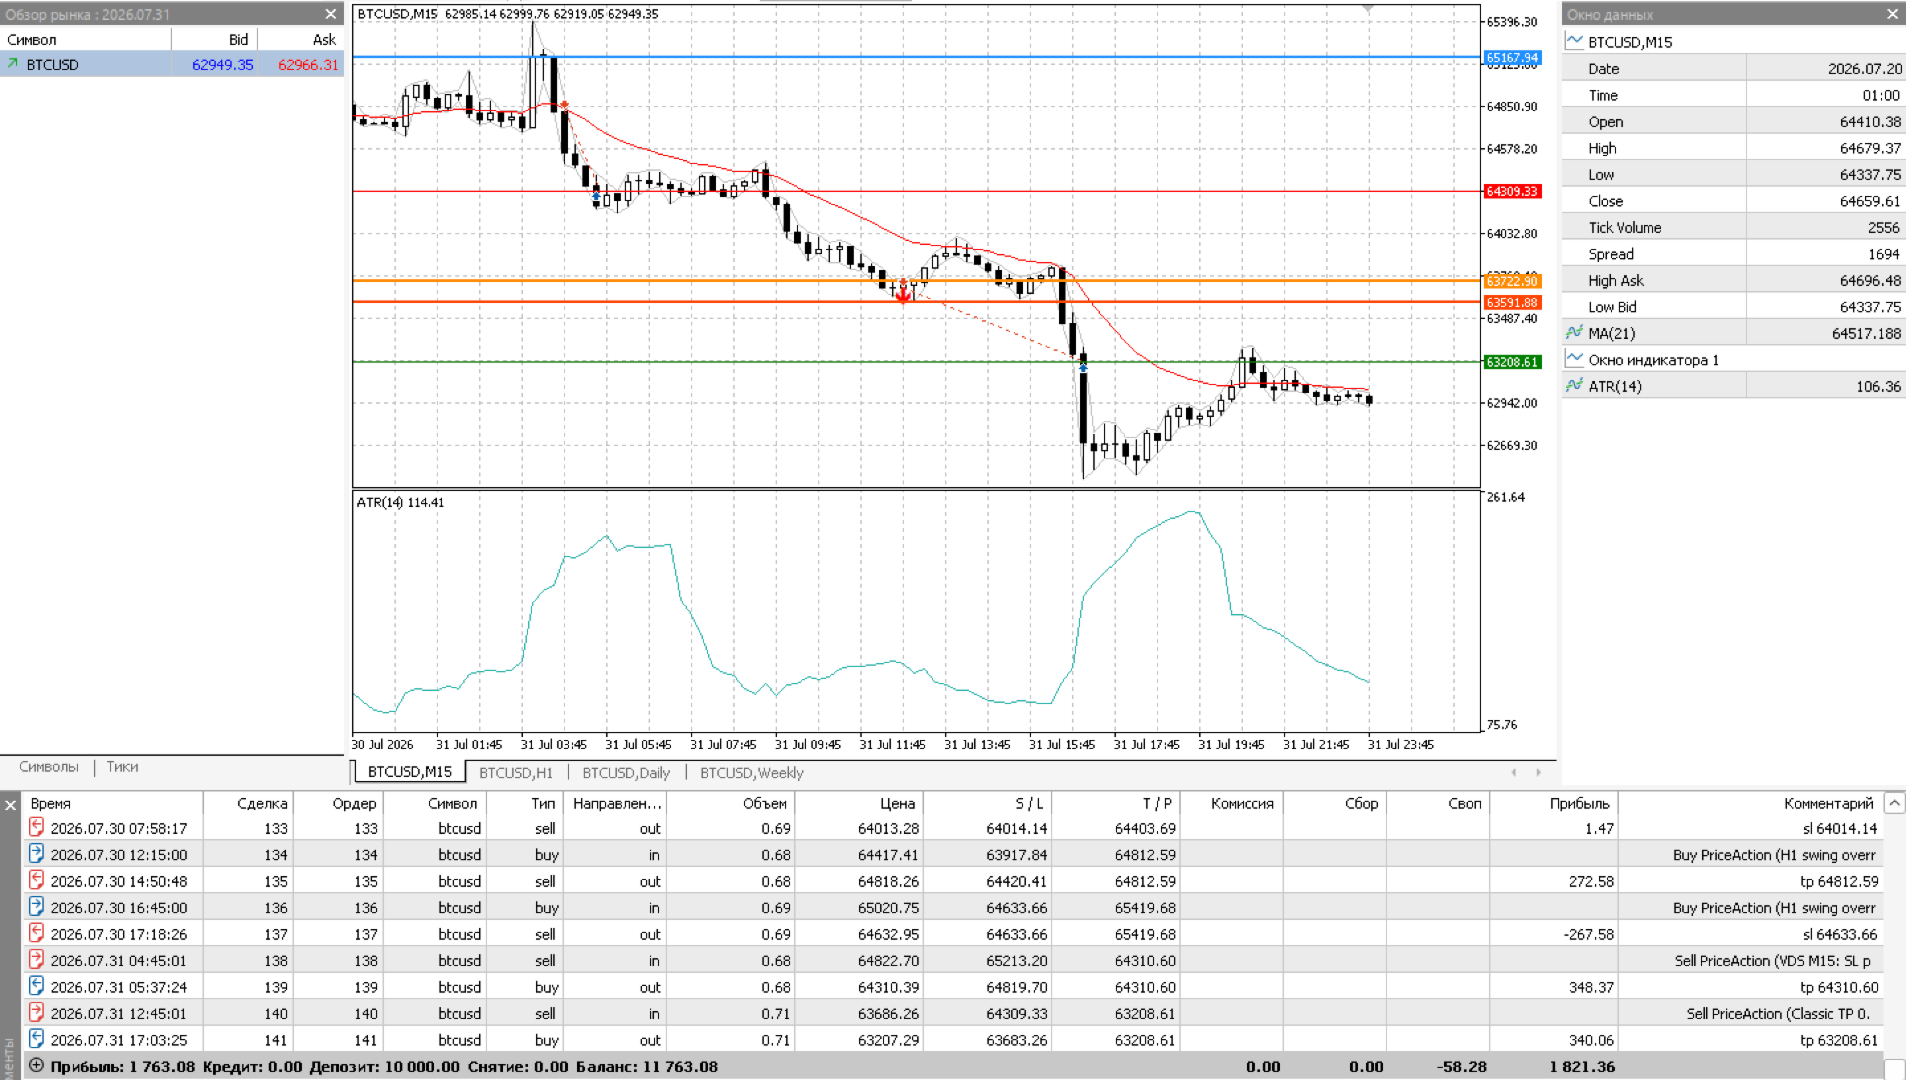Close the history terminal panel
This screenshot has height=1080, width=1906.
click(10, 804)
